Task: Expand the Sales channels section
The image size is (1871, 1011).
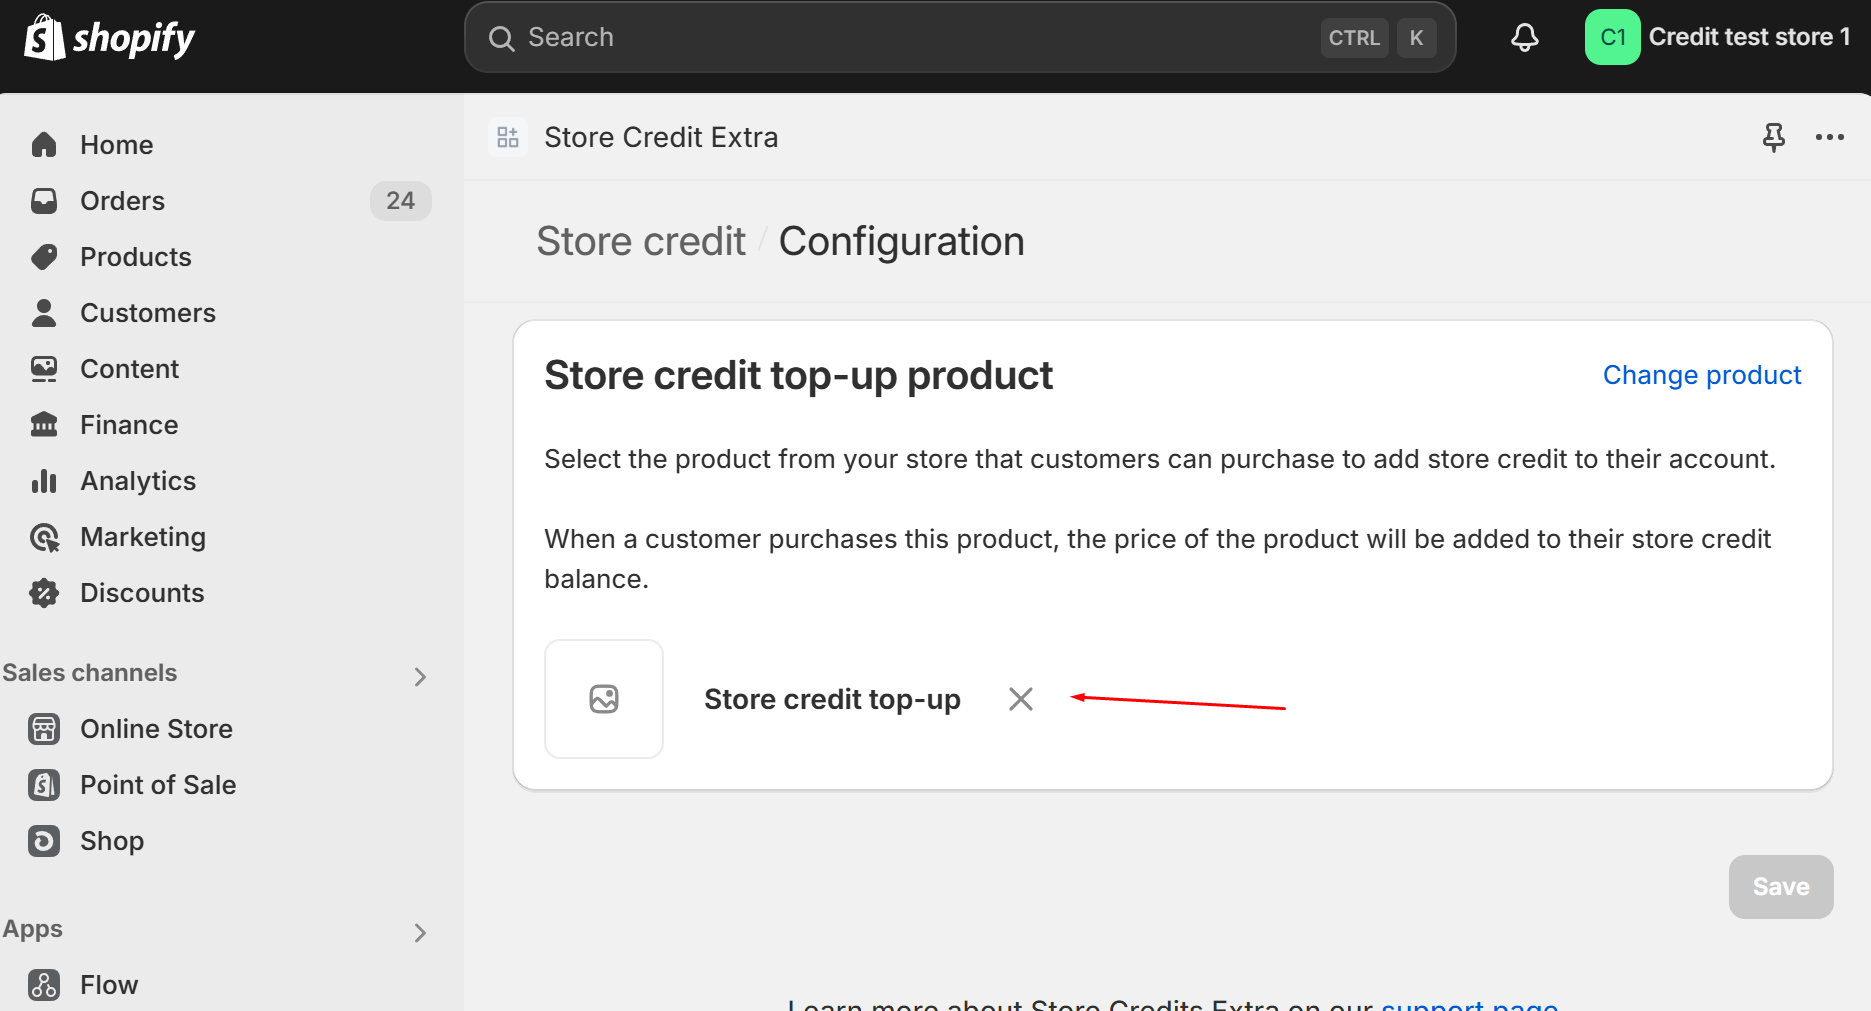Action: coord(419,677)
